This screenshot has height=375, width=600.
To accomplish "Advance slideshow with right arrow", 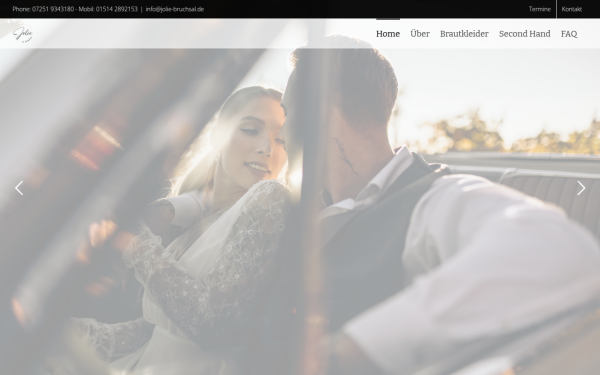I will [581, 188].
